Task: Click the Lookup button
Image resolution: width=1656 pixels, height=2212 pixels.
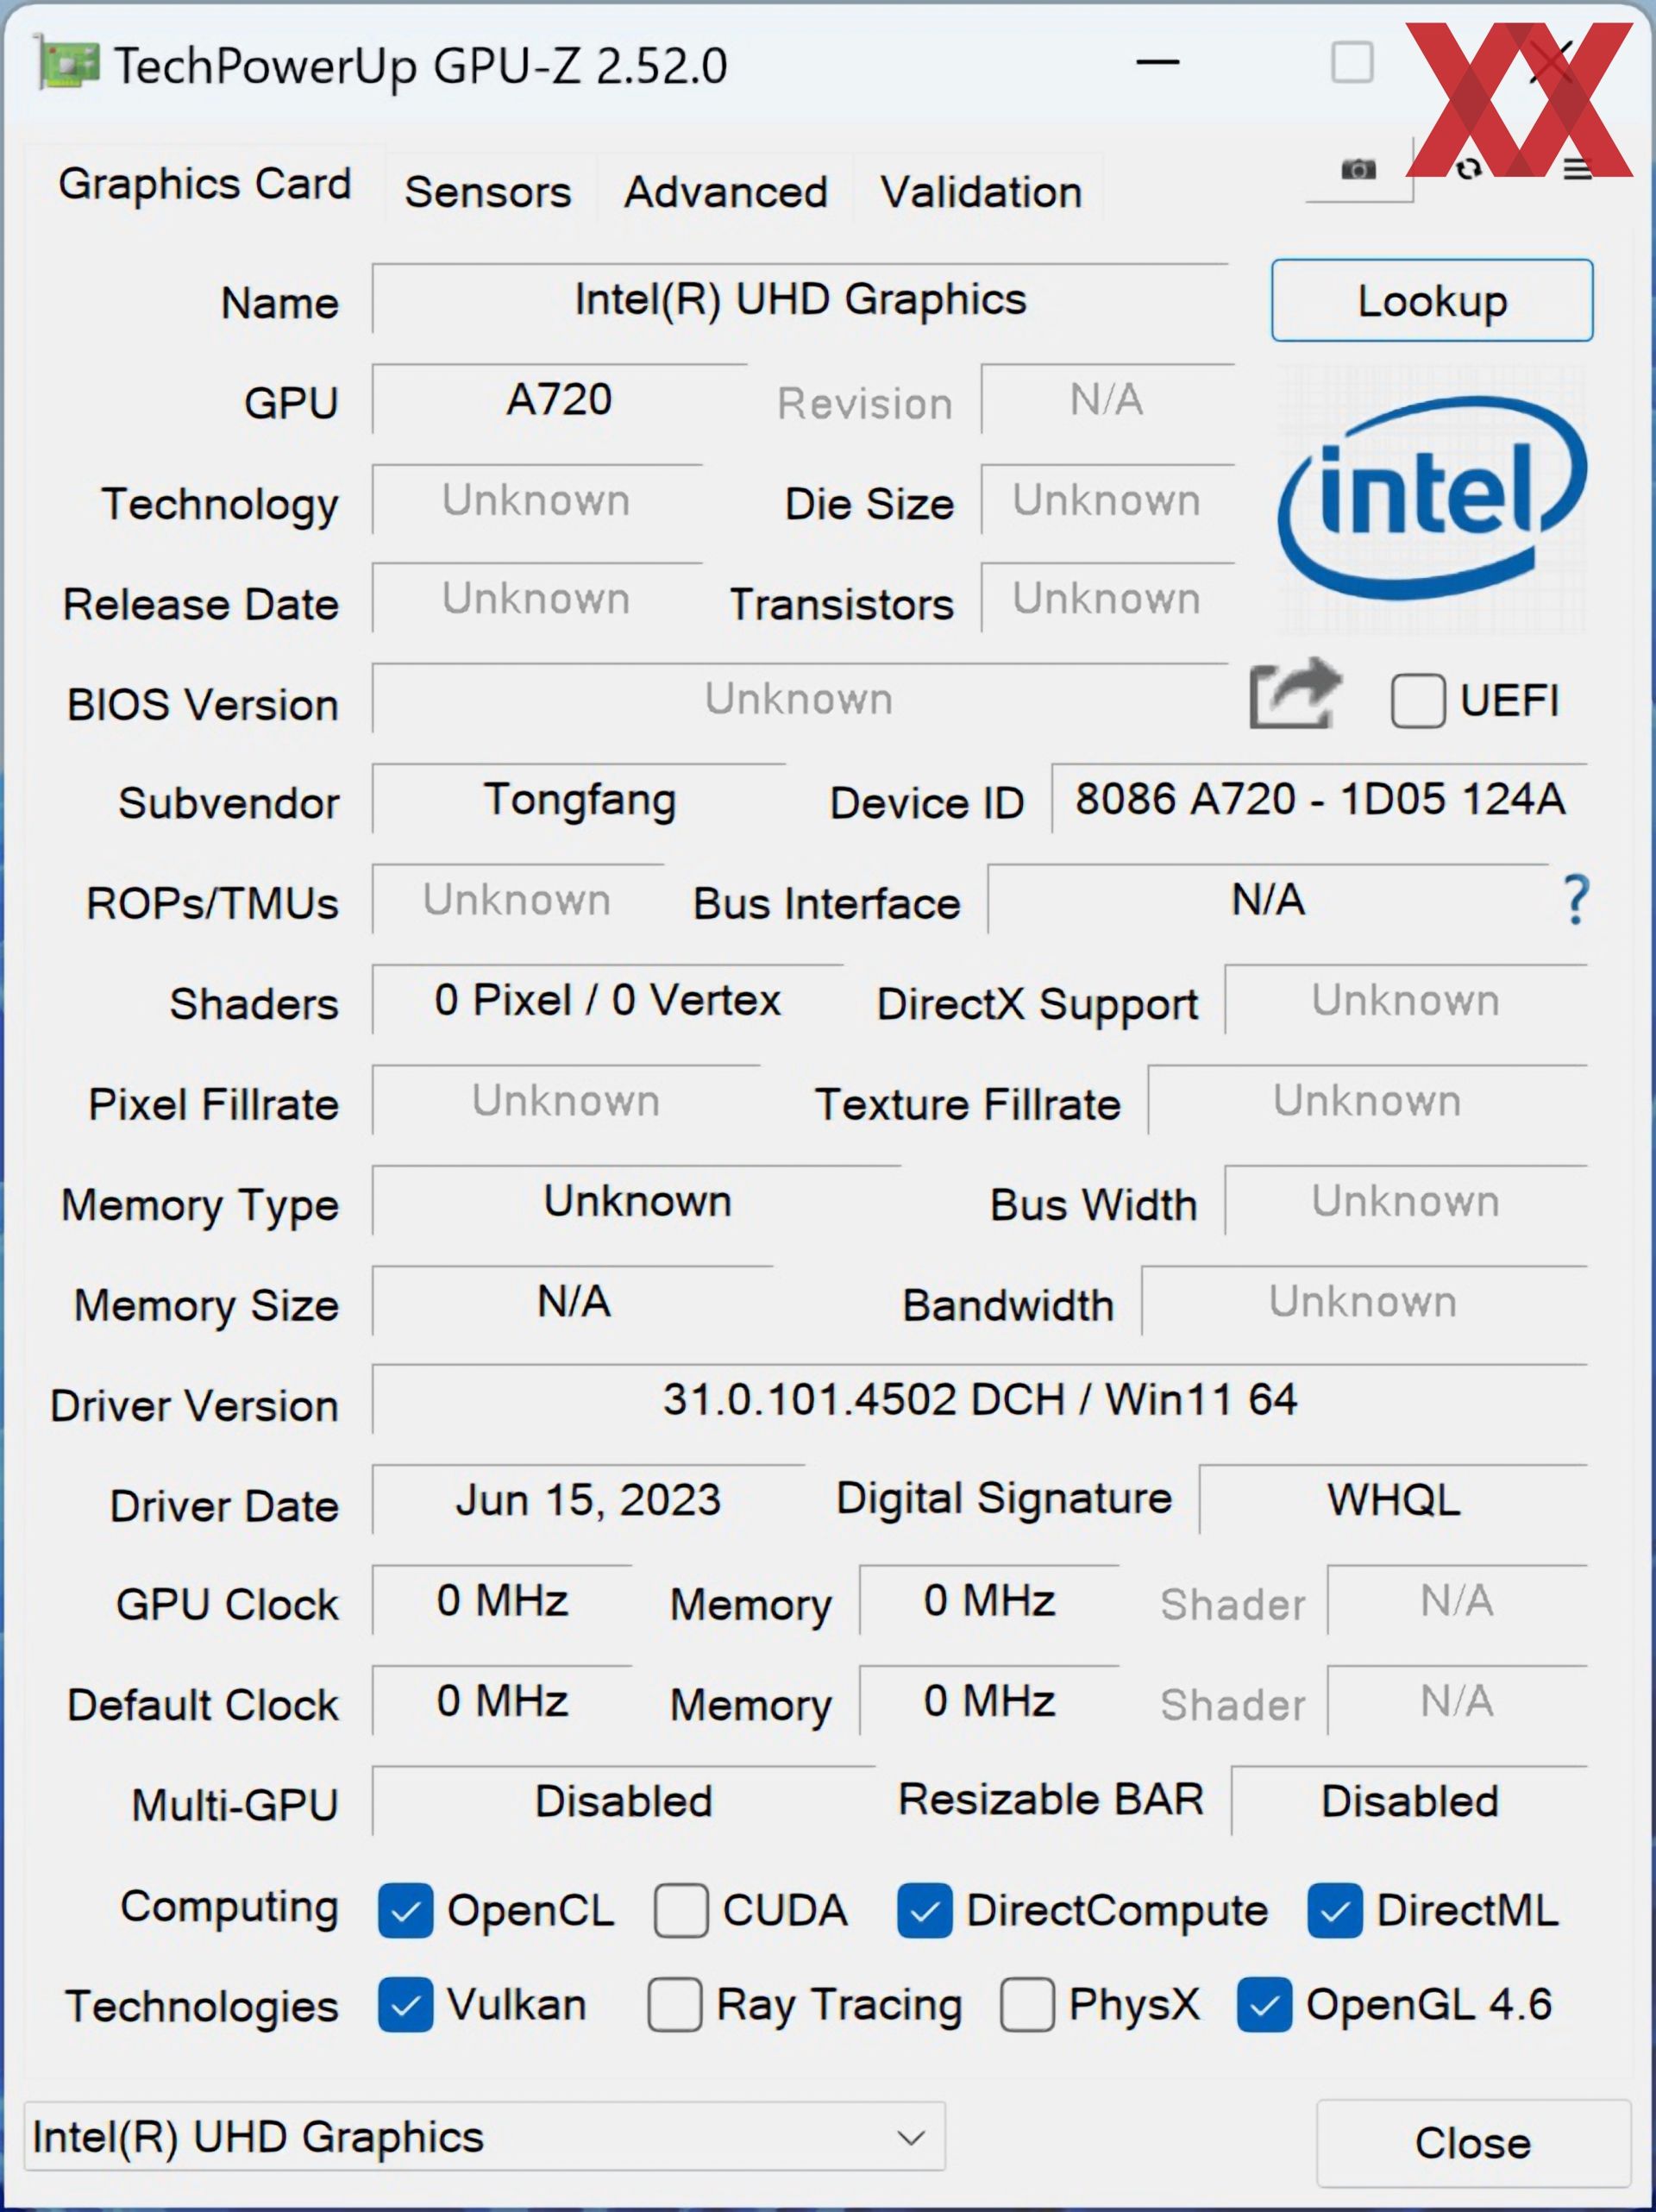Action: coord(1432,300)
